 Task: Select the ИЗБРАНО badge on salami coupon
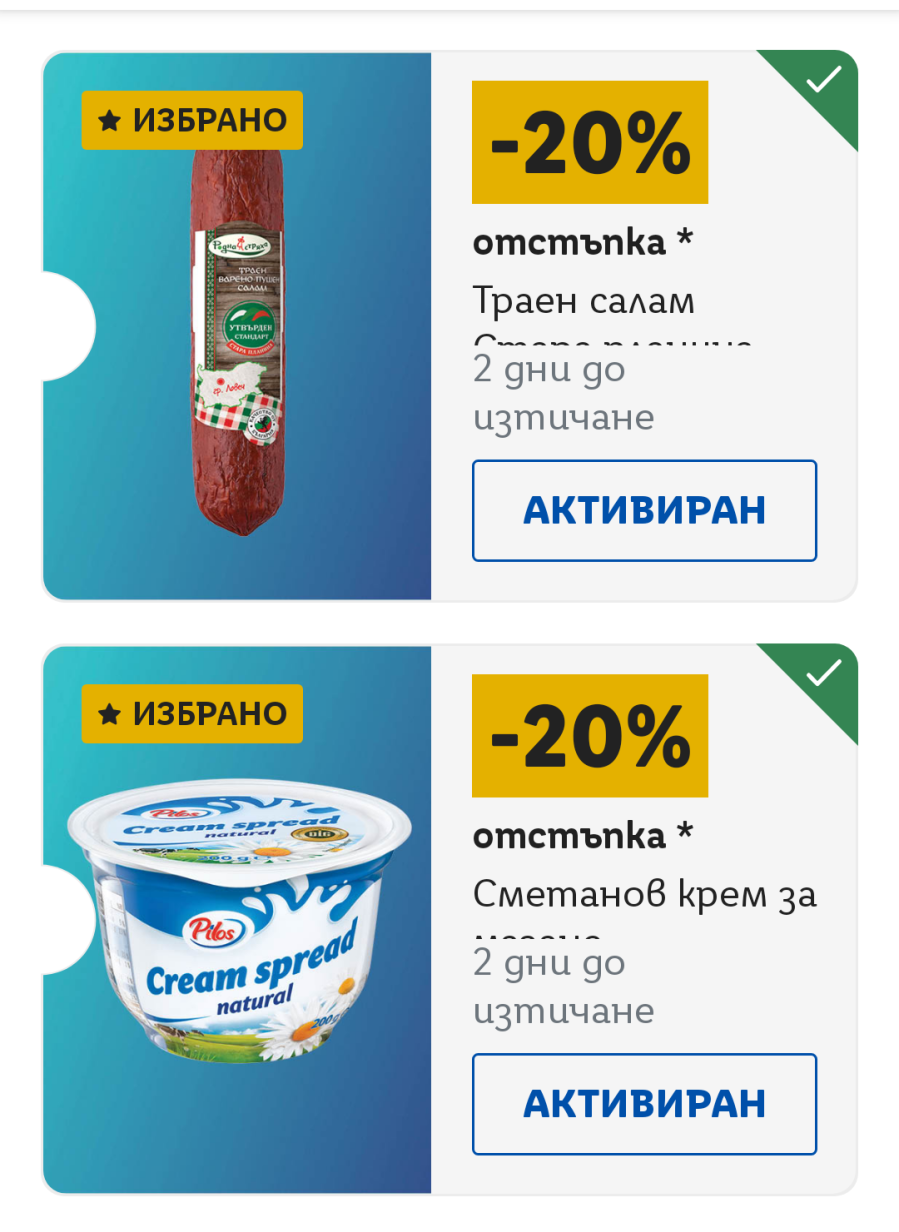(x=192, y=121)
